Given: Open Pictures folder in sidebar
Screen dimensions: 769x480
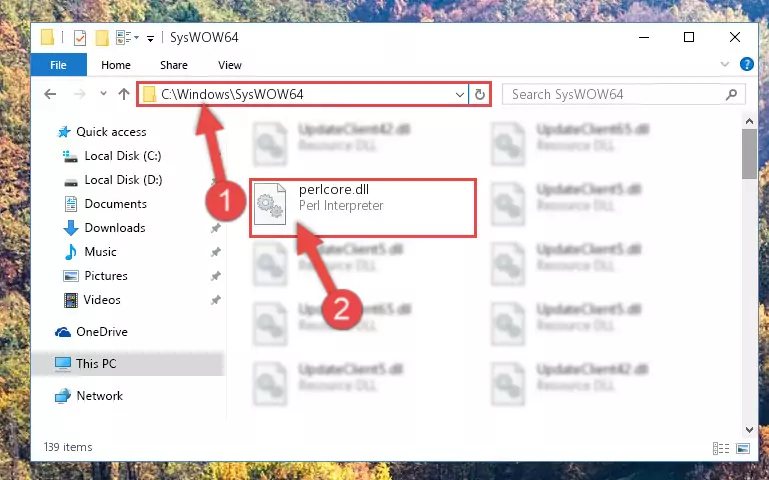Looking at the screenshot, I should [106, 276].
